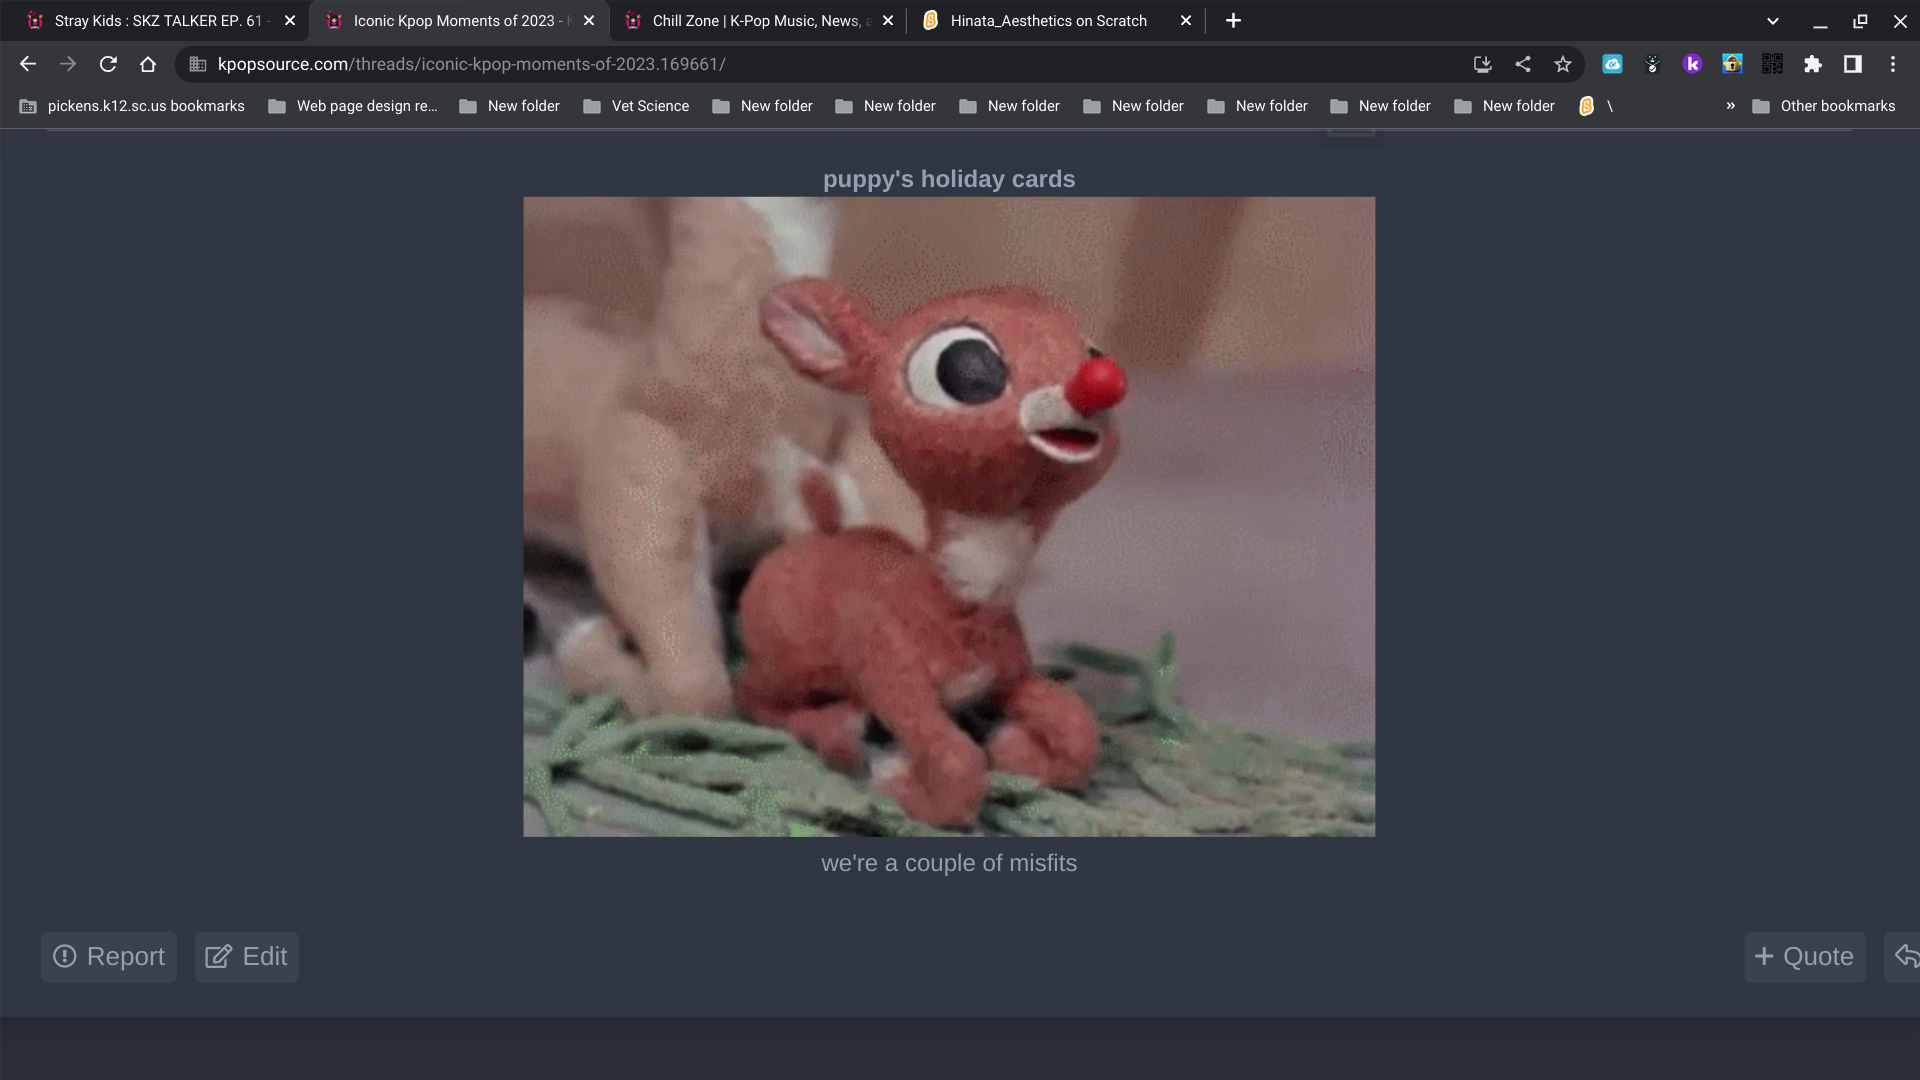Open the purple K extension
This screenshot has height=1080, width=1920.
[1693, 64]
